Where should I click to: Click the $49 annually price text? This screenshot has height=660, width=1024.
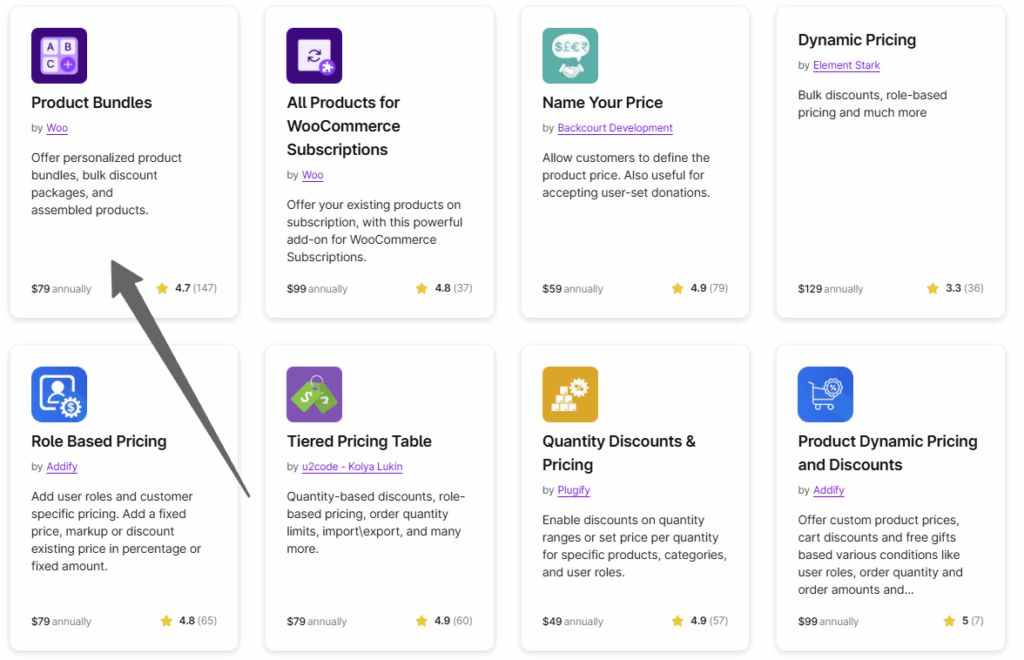point(573,621)
